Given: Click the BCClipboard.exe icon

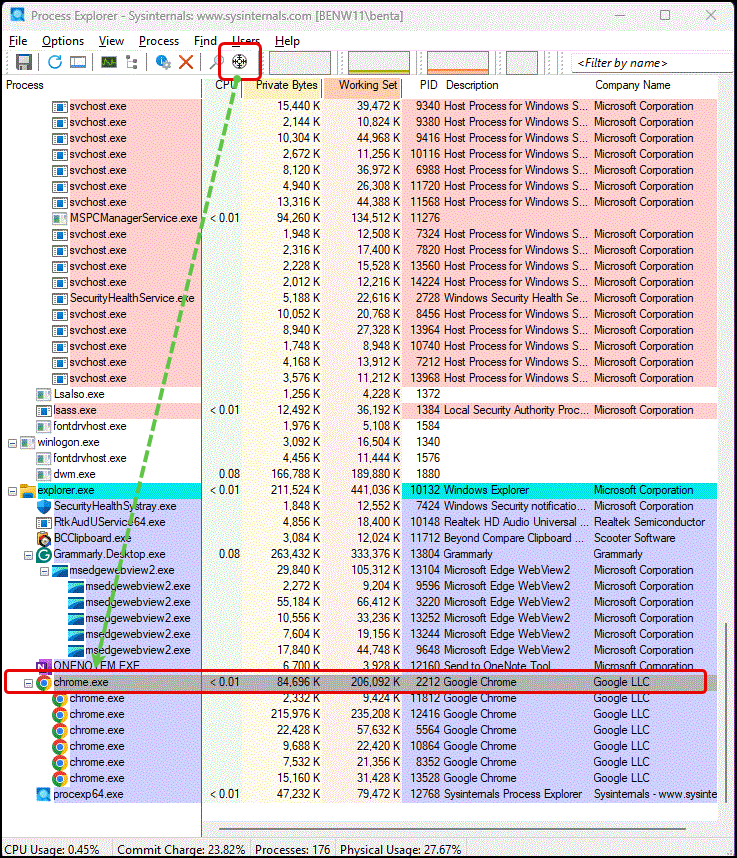Looking at the screenshot, I should 44,538.
